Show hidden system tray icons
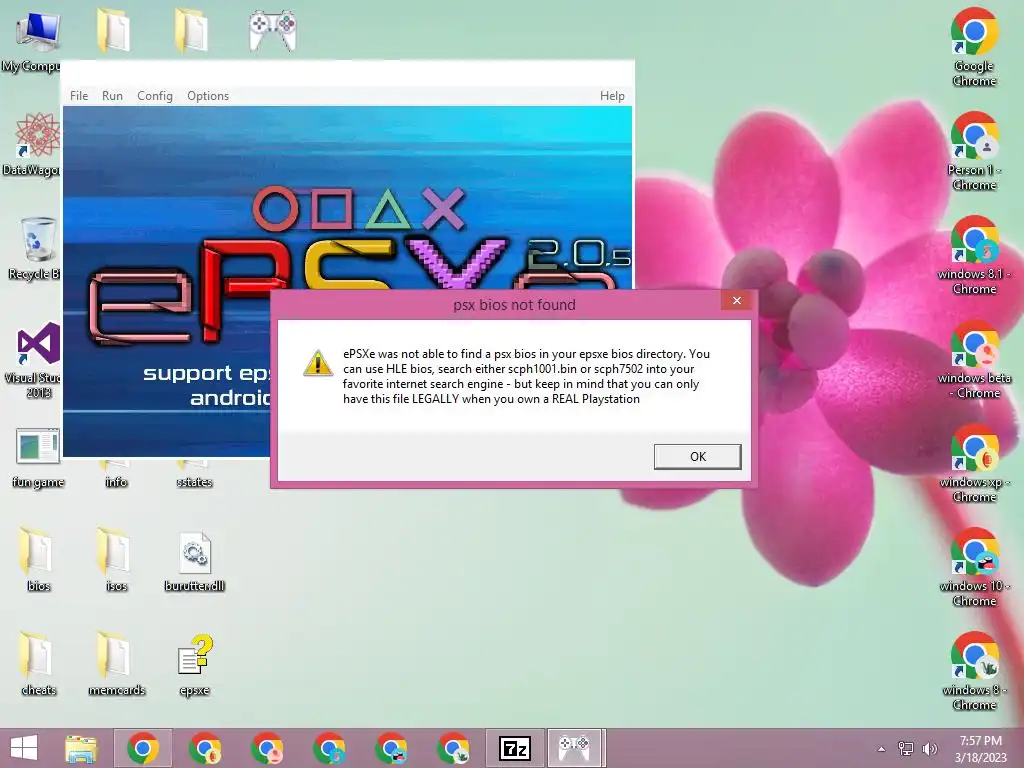 point(882,749)
